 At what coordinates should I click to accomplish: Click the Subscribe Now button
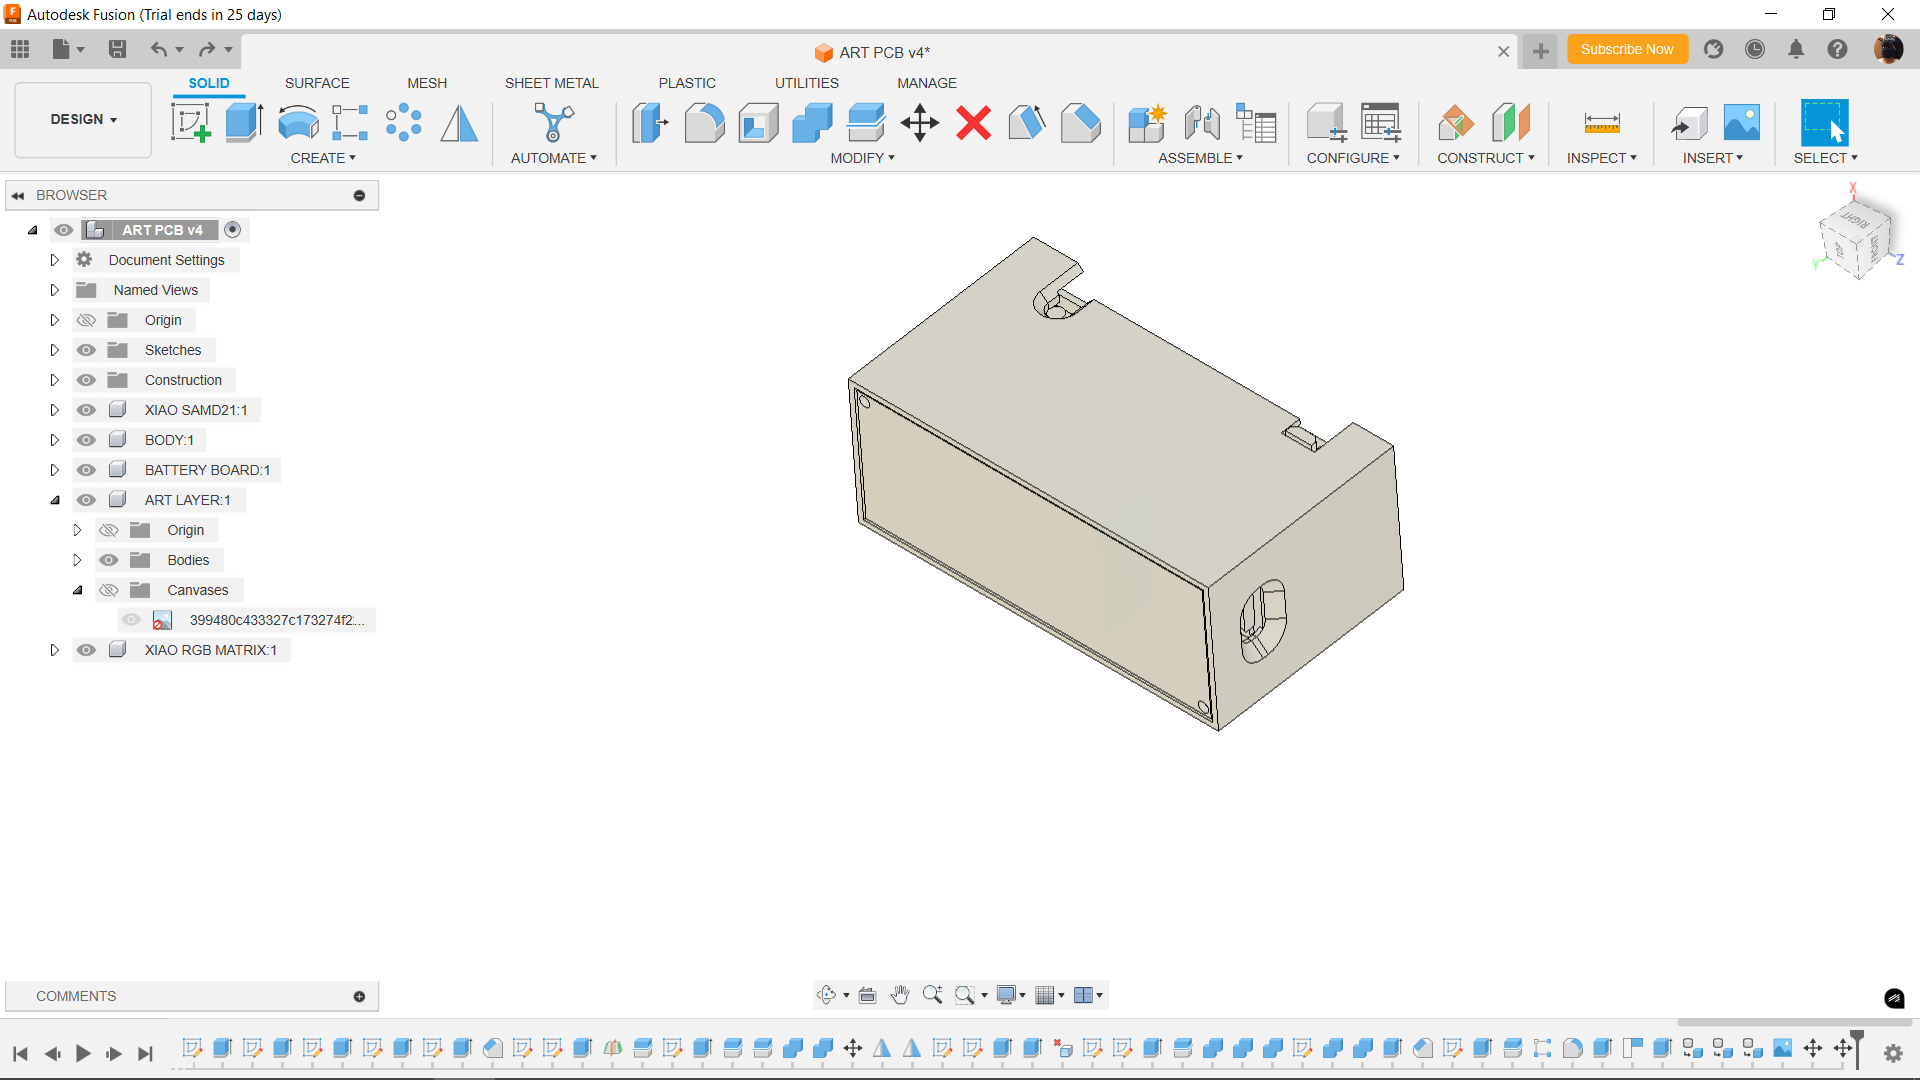pos(1627,49)
